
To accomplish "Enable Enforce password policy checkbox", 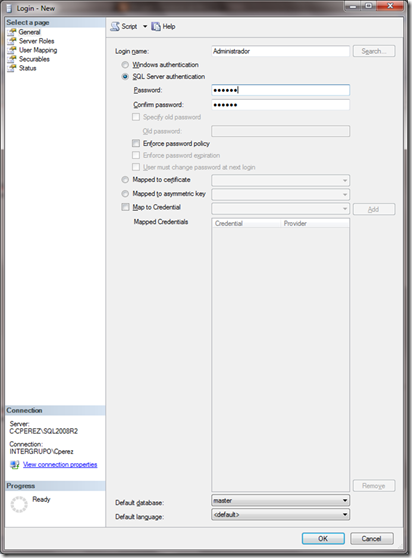I will (x=136, y=143).
